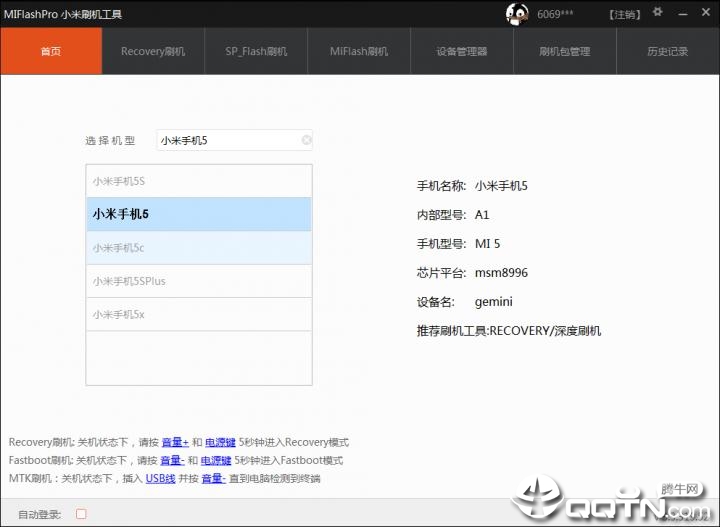
Task: Switch to the Recovery刷机 tab
Action: [153, 51]
